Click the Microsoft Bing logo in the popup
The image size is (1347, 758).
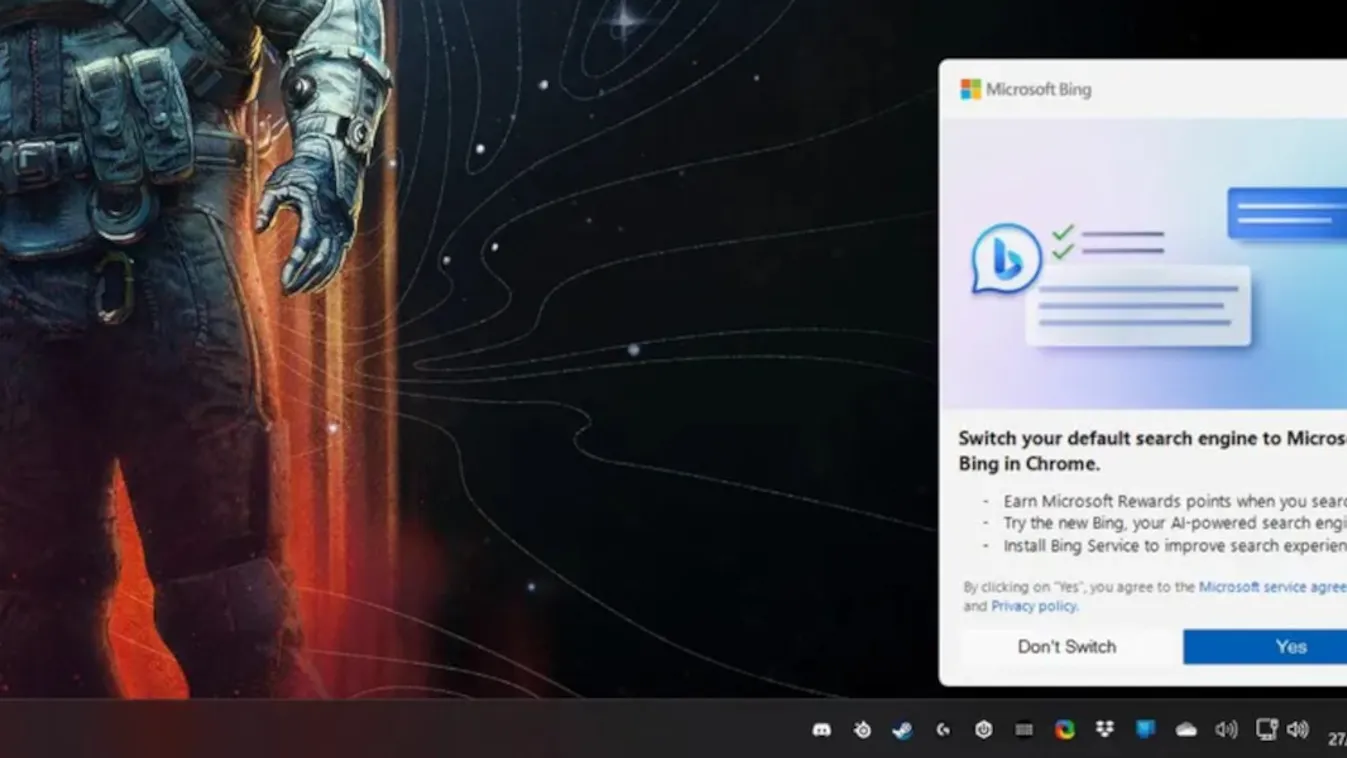(x=1026, y=89)
